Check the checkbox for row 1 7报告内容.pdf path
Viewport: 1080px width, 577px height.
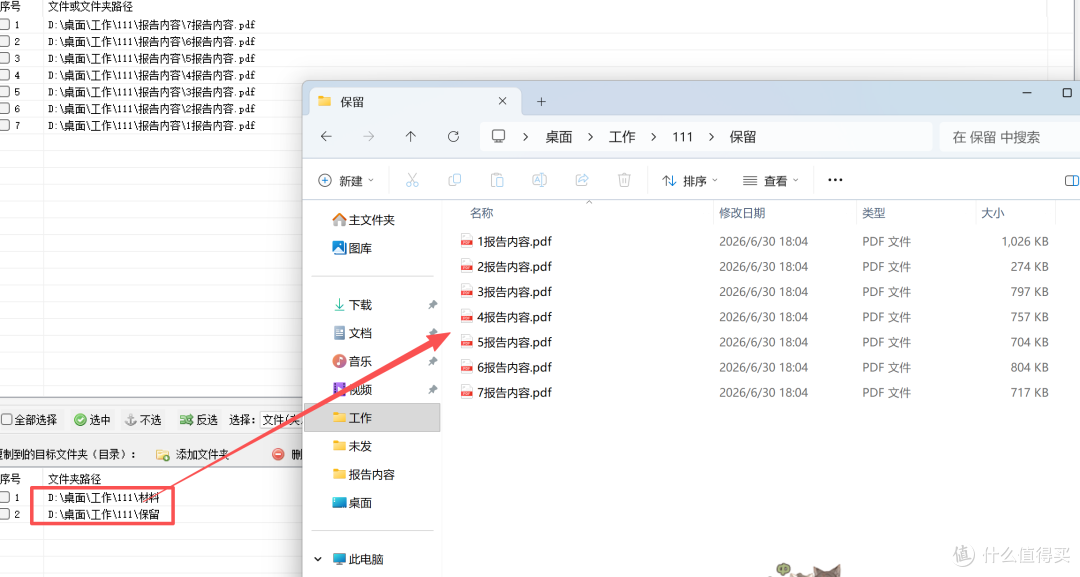[5, 24]
